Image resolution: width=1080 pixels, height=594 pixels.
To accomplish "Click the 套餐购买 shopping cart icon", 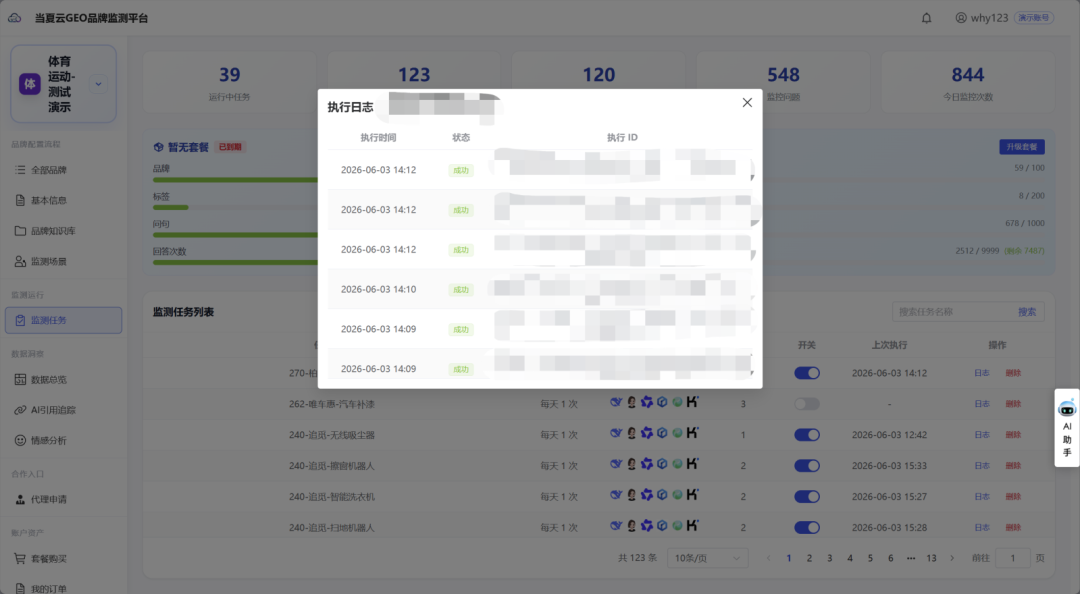I will 20,559.
